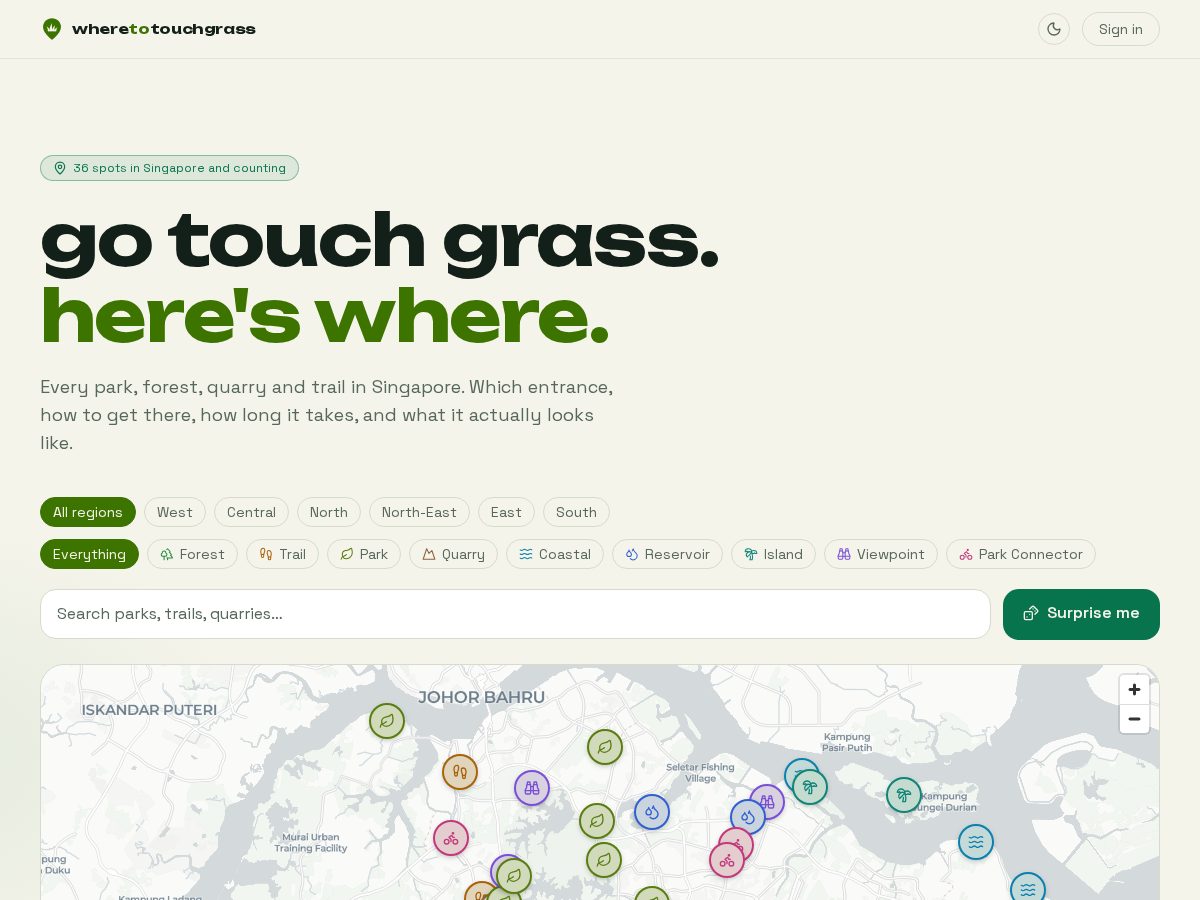
Task: Click the Kampung Pasir Putih map label
Action: tap(847, 742)
